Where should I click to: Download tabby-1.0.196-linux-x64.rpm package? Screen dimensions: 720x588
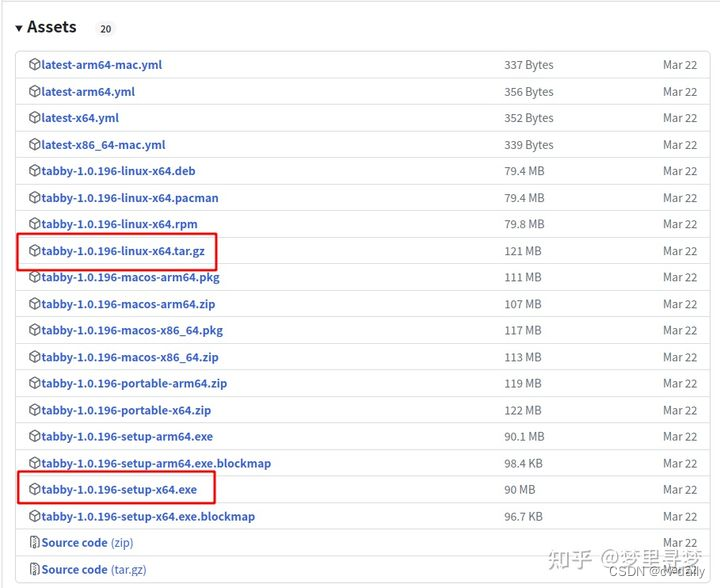tap(119, 224)
